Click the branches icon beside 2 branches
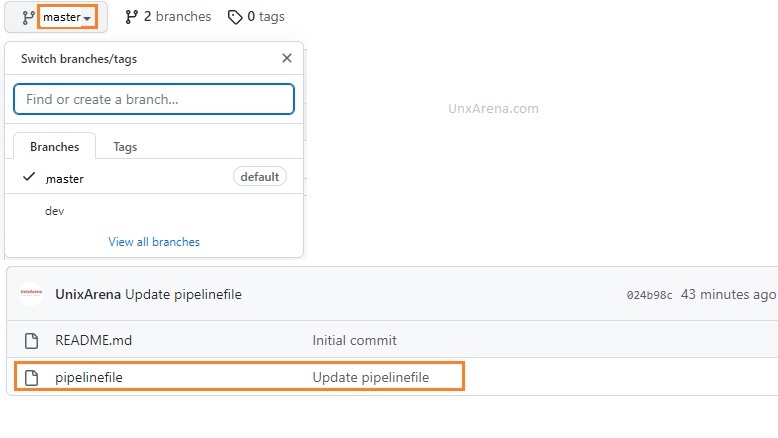Screen dimensions: 778x438 [x=131, y=17]
